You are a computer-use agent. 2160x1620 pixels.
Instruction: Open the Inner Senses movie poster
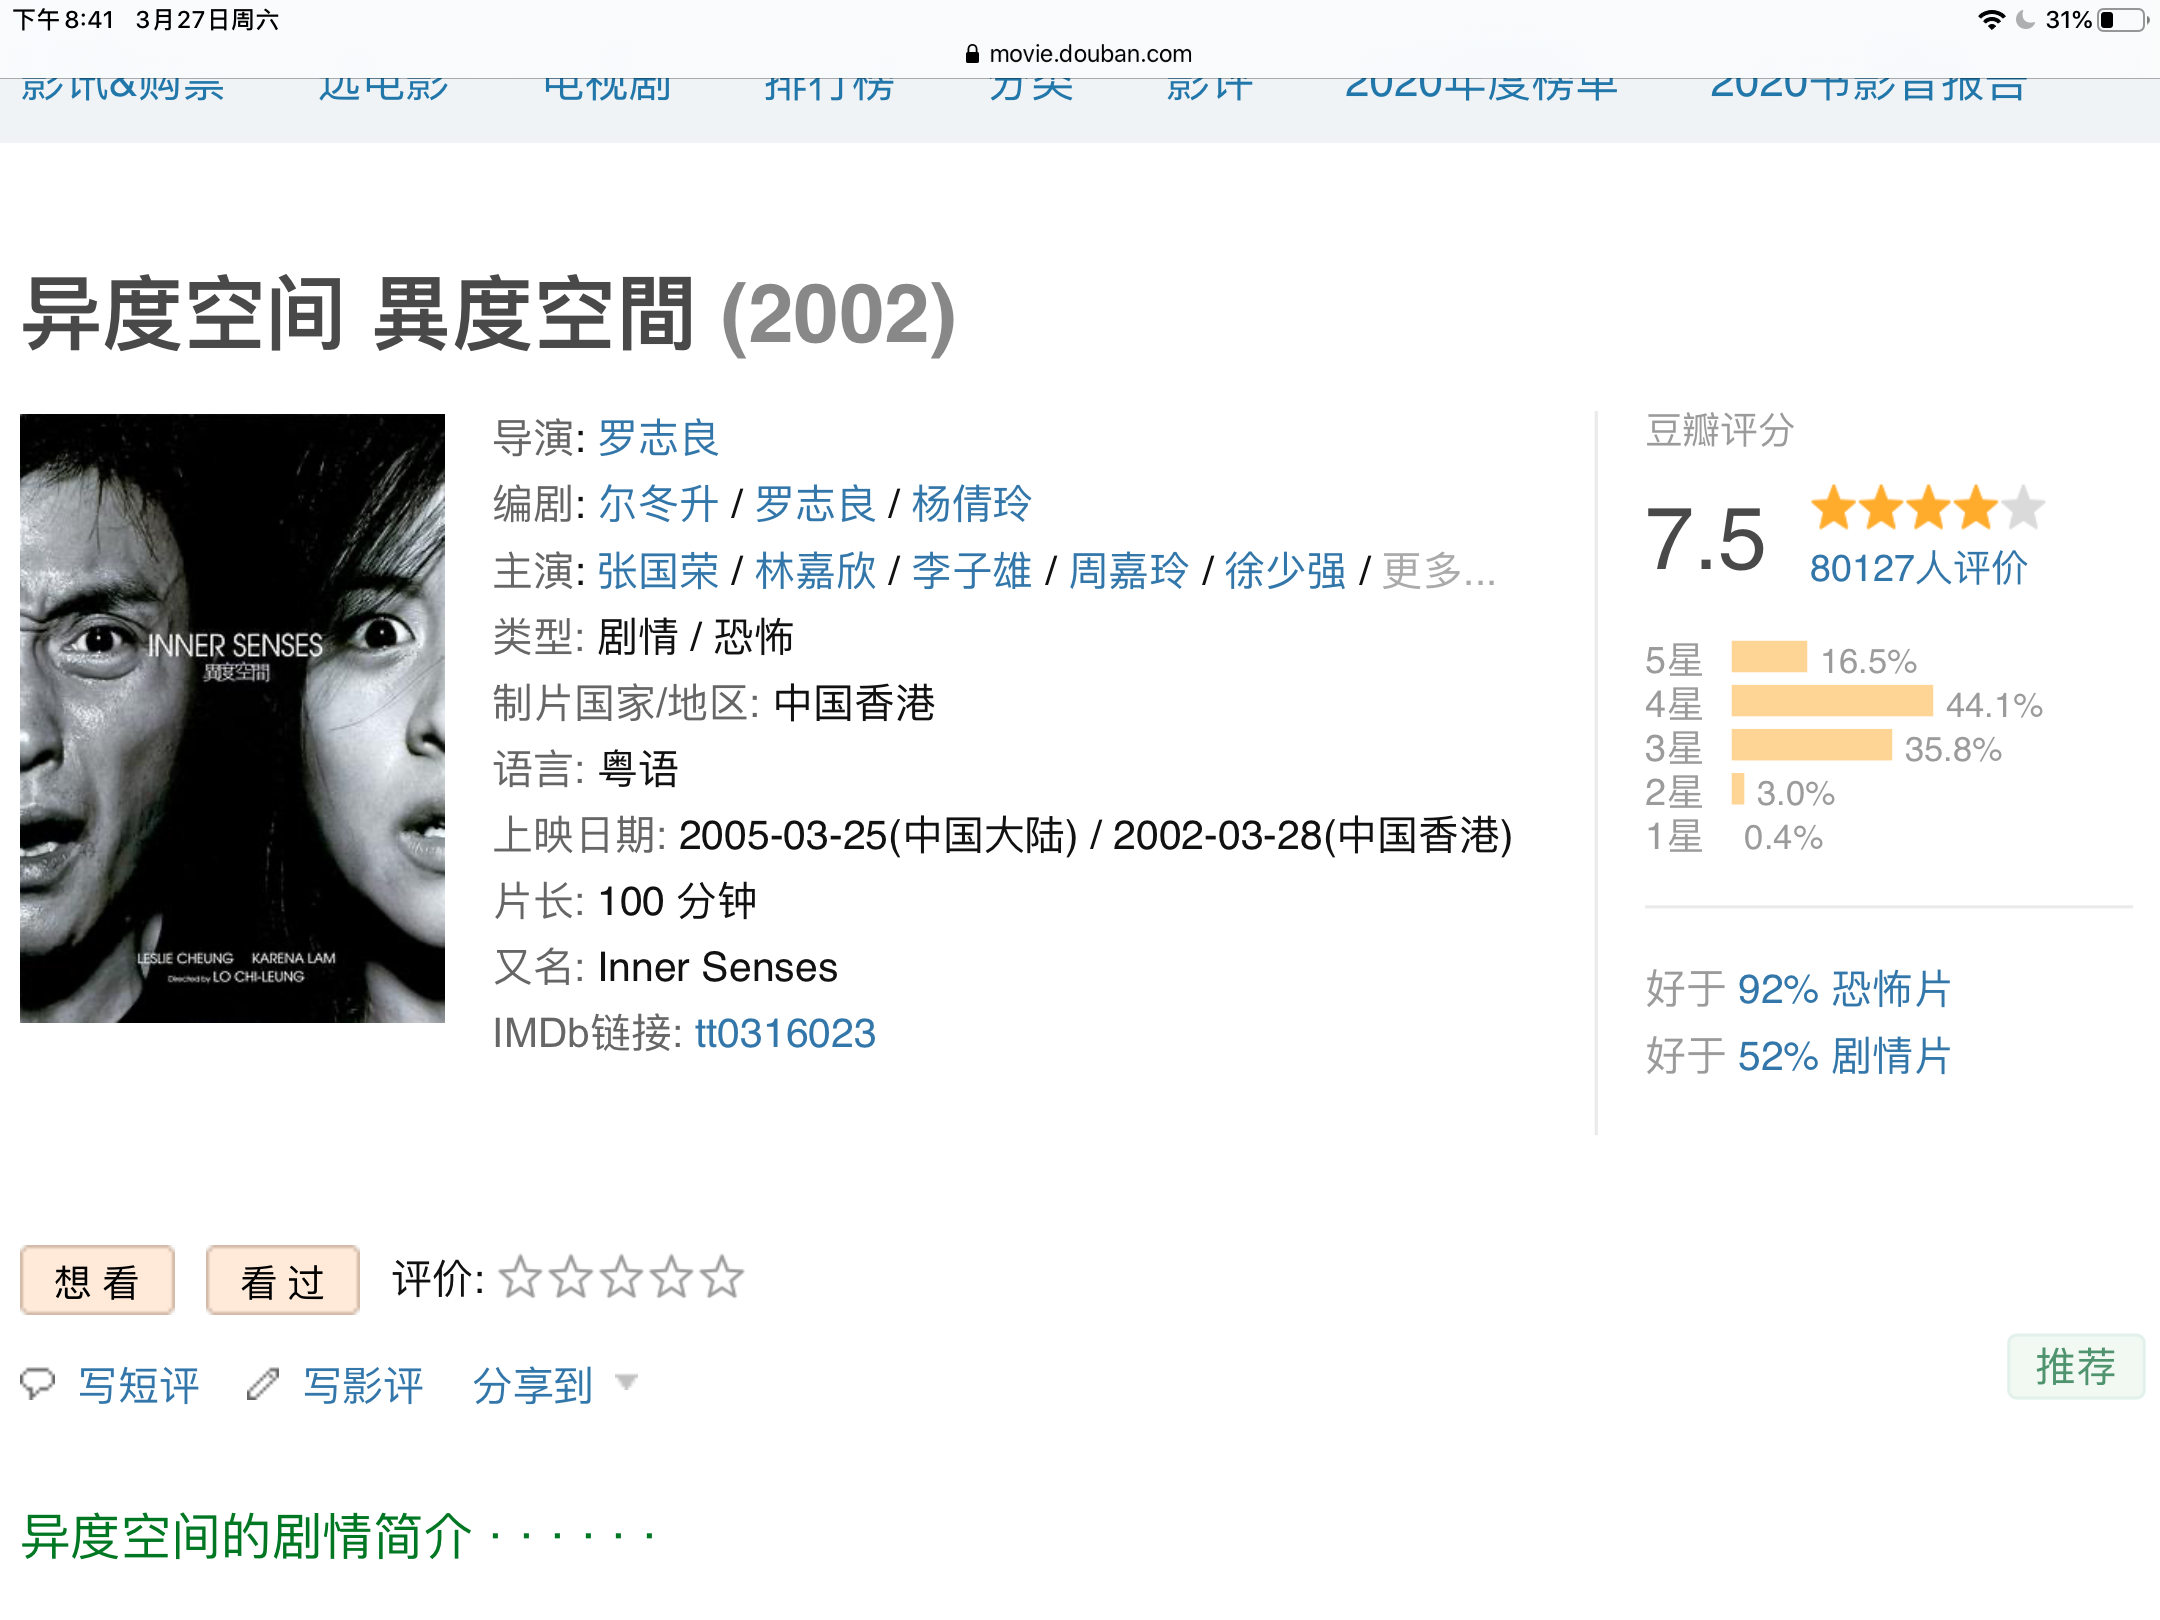(232, 718)
